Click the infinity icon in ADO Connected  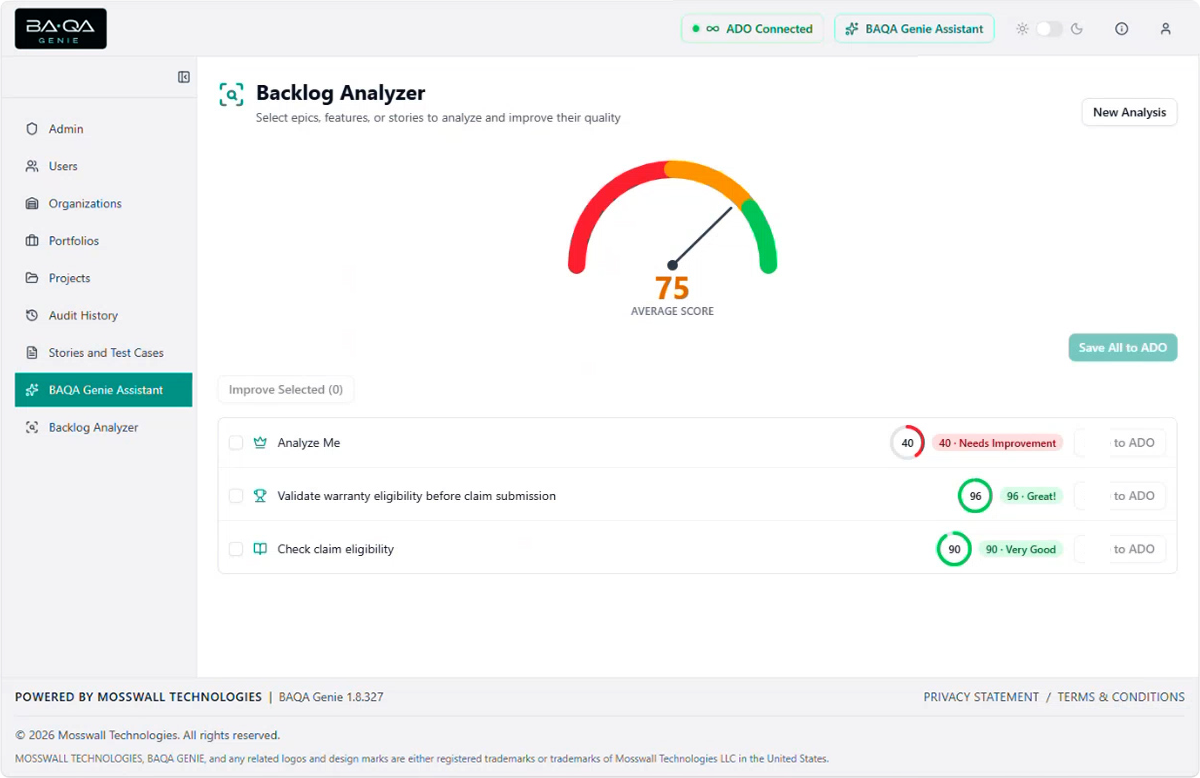click(x=712, y=29)
